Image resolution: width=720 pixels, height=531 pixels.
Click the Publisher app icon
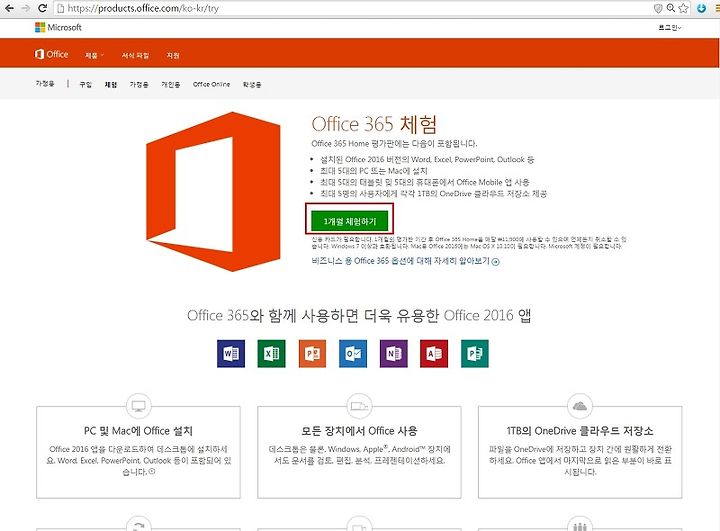[475, 354]
